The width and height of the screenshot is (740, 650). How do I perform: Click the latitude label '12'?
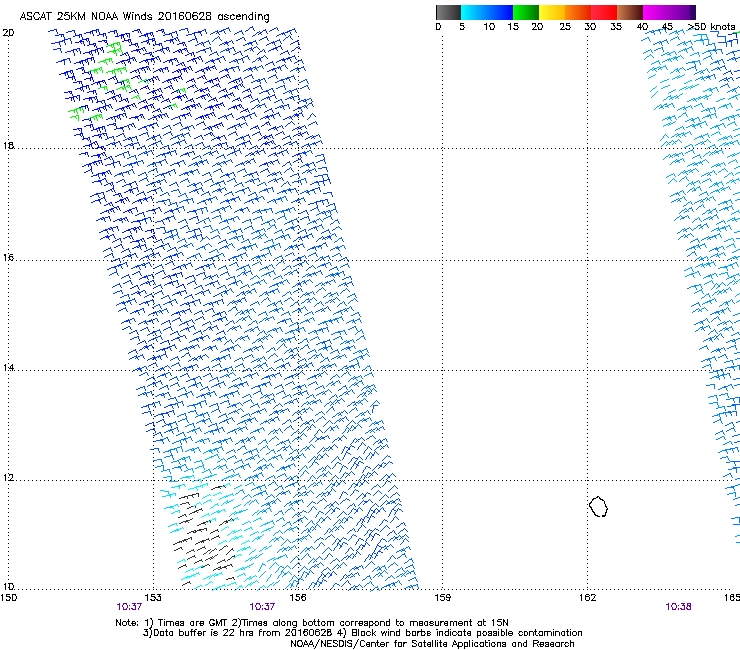pos(8,478)
